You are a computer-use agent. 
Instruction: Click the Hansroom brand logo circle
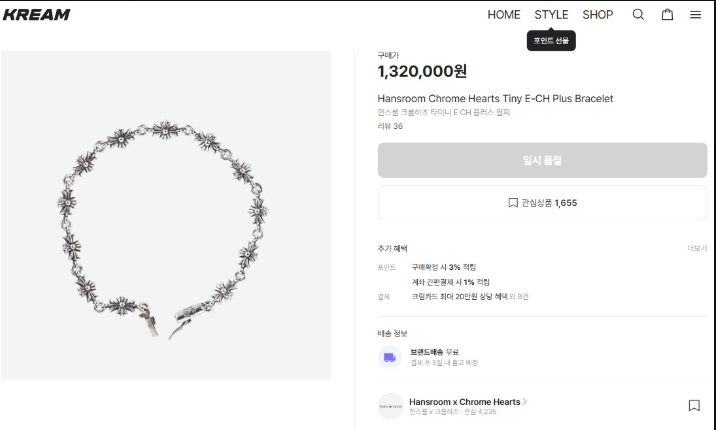click(390, 405)
